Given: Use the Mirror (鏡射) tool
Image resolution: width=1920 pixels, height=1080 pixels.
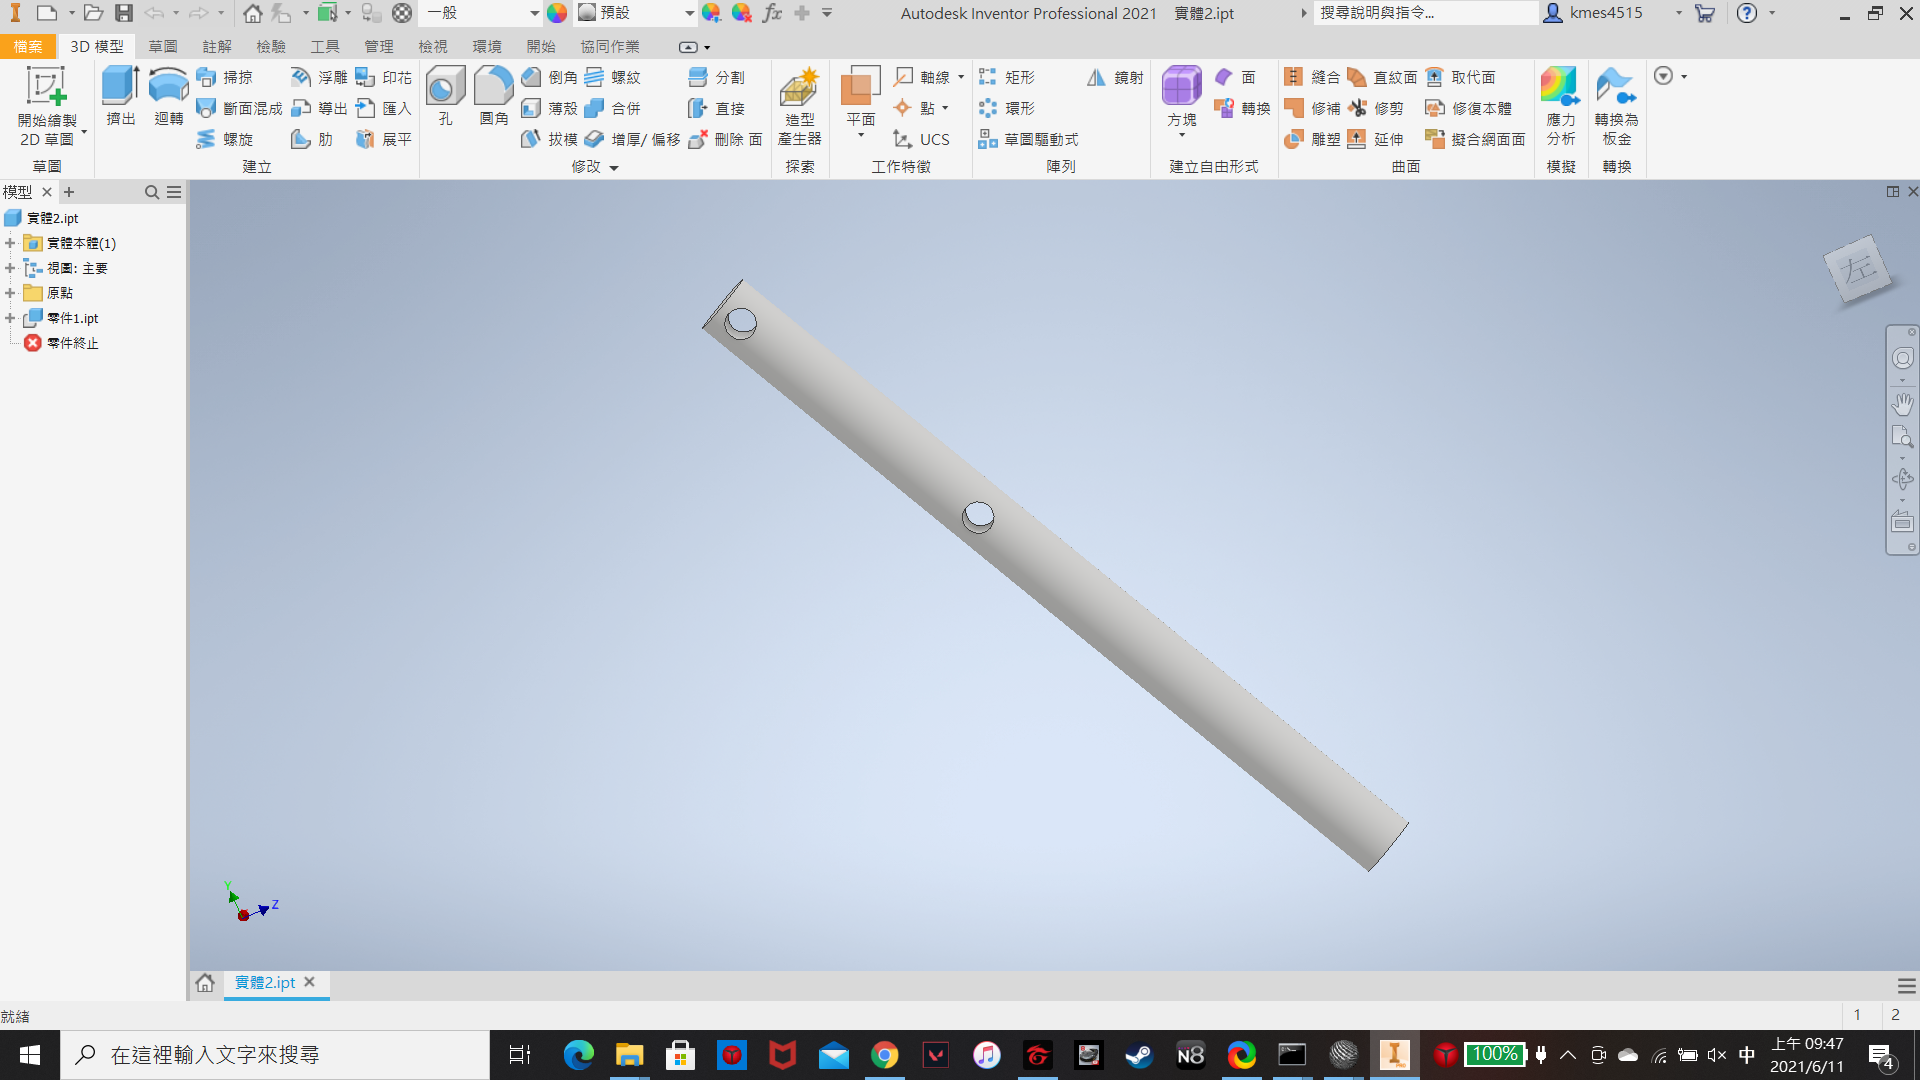Looking at the screenshot, I should tap(1115, 77).
